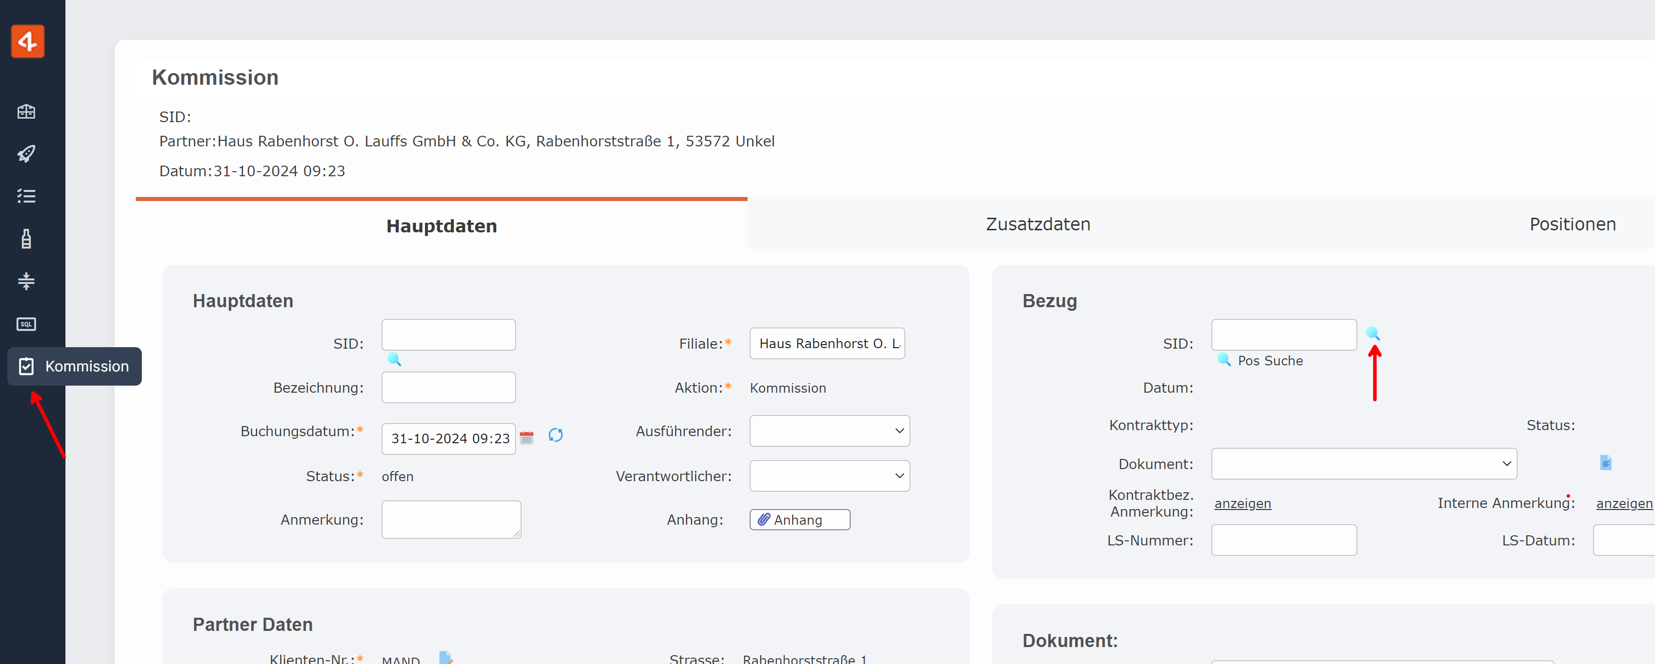Screen dimensions: 1655x664
Task: Focus the LS-Datum input field
Action: [1624, 540]
